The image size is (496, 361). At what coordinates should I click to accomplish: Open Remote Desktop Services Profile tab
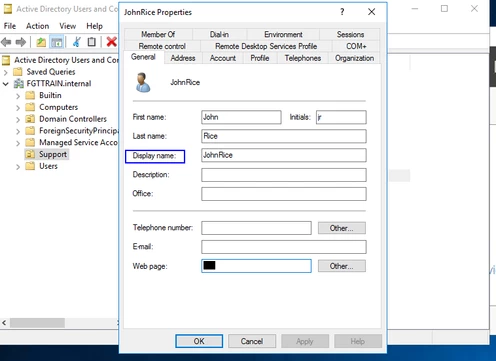(x=266, y=46)
